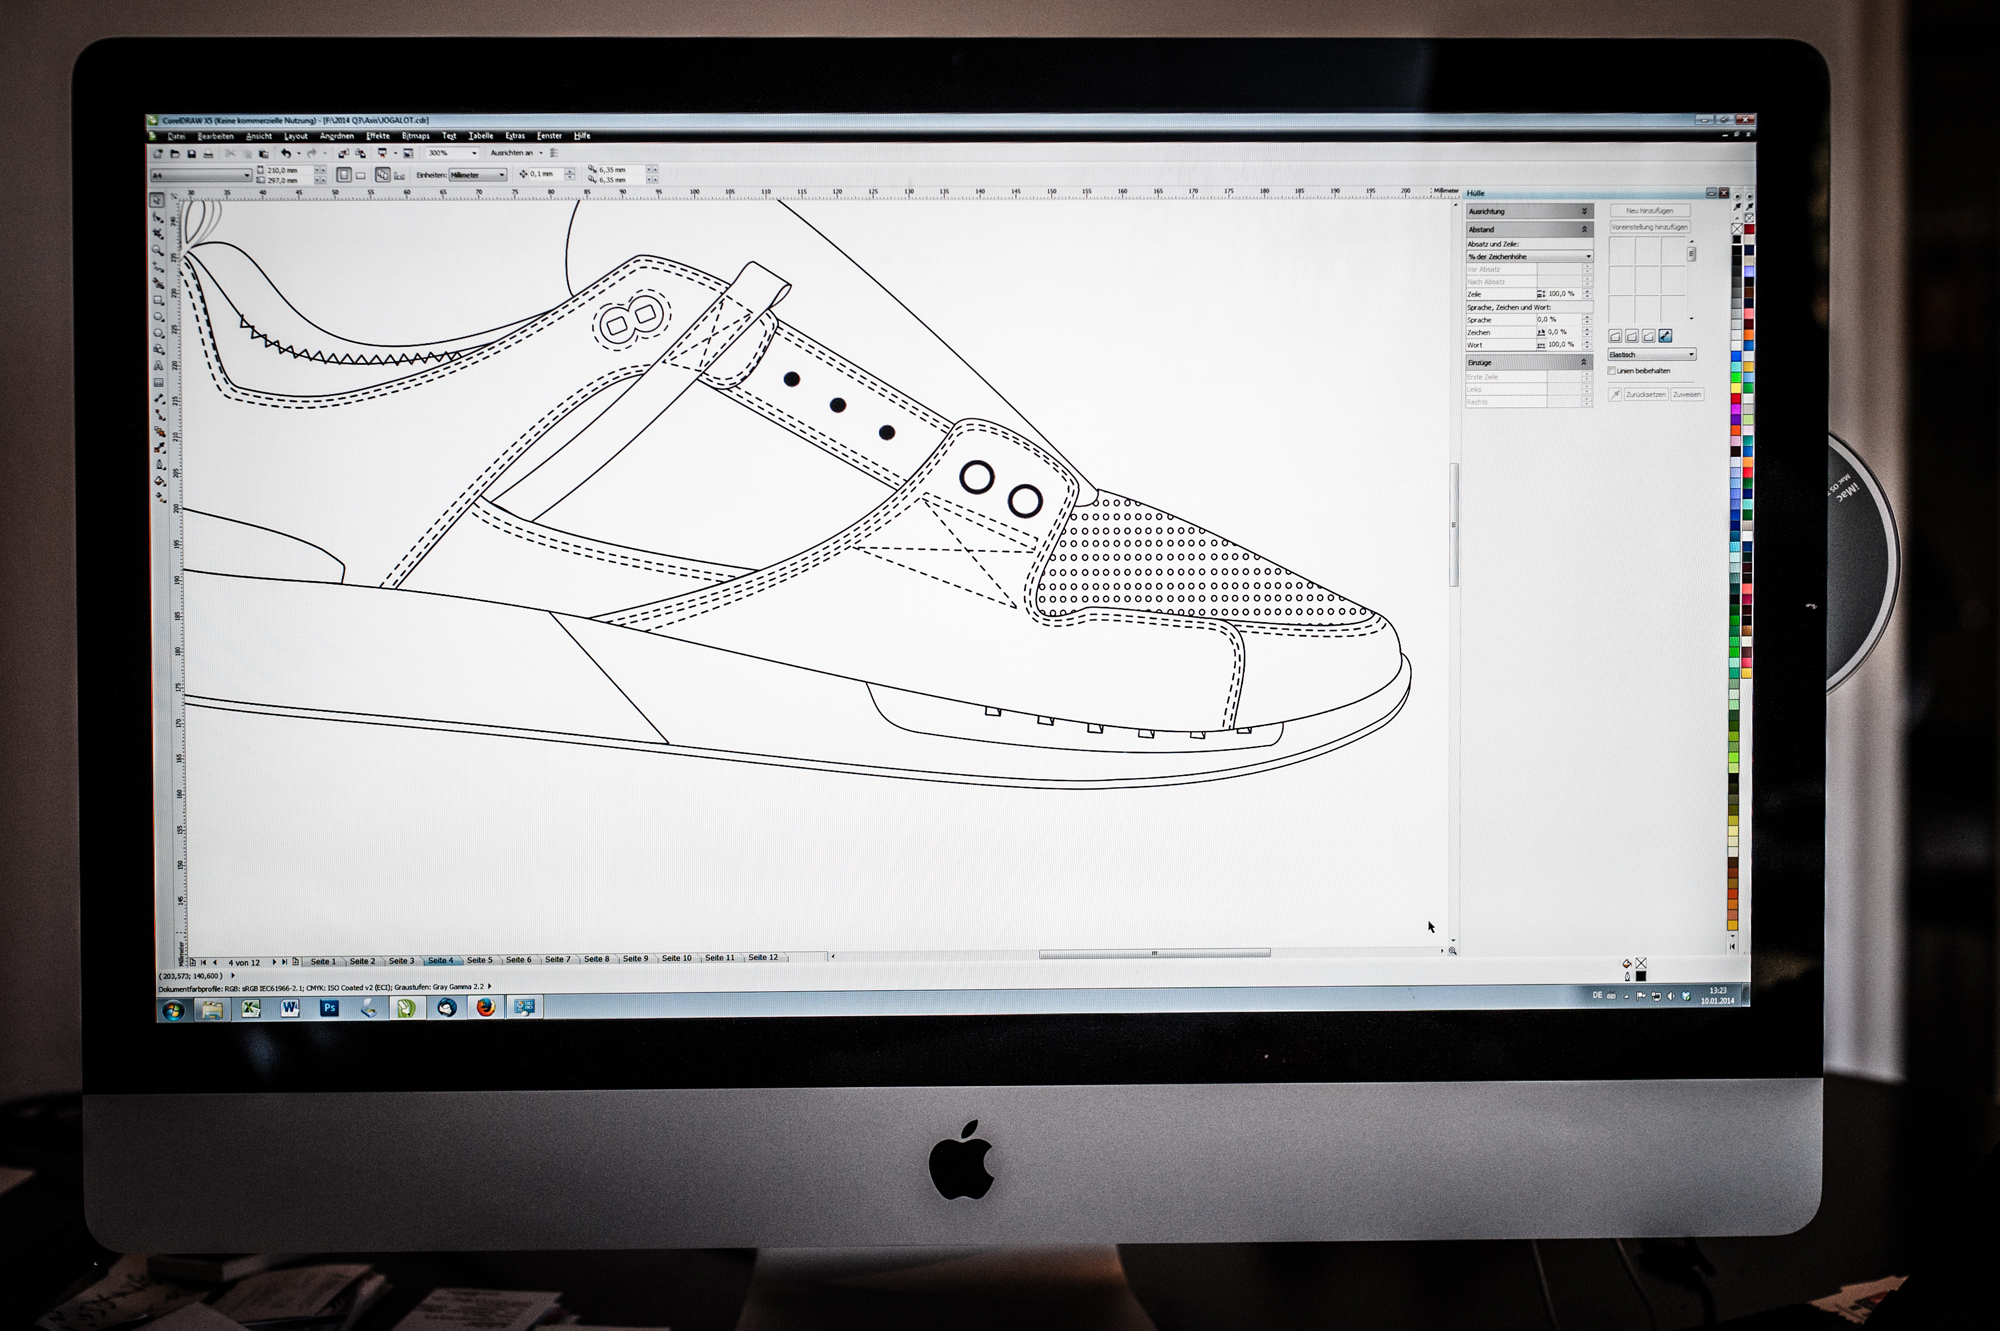
Task: Enable the Linien beibehalten checkbox
Action: (1611, 371)
